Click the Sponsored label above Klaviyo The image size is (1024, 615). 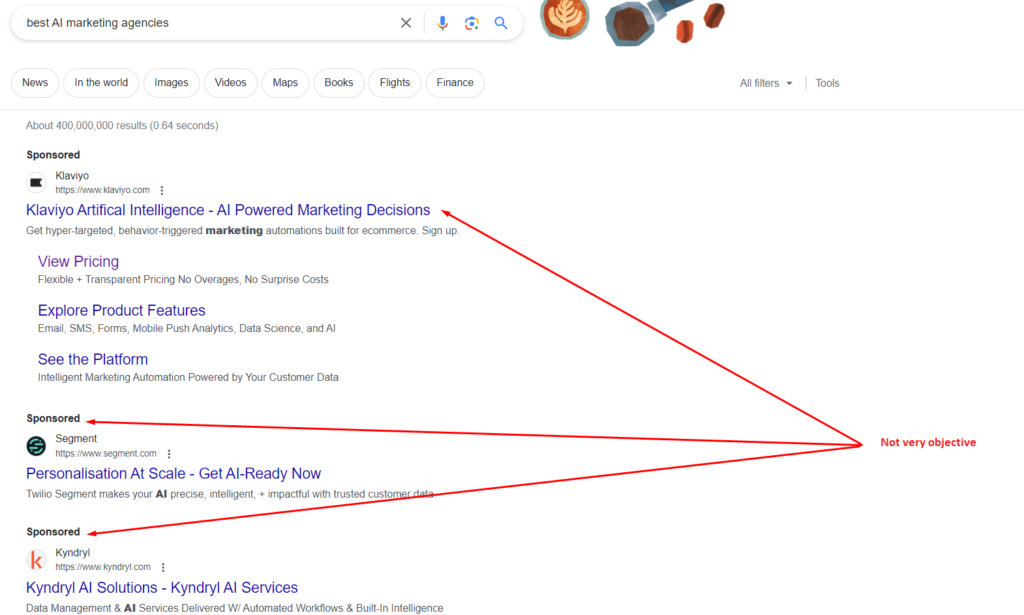tap(53, 155)
